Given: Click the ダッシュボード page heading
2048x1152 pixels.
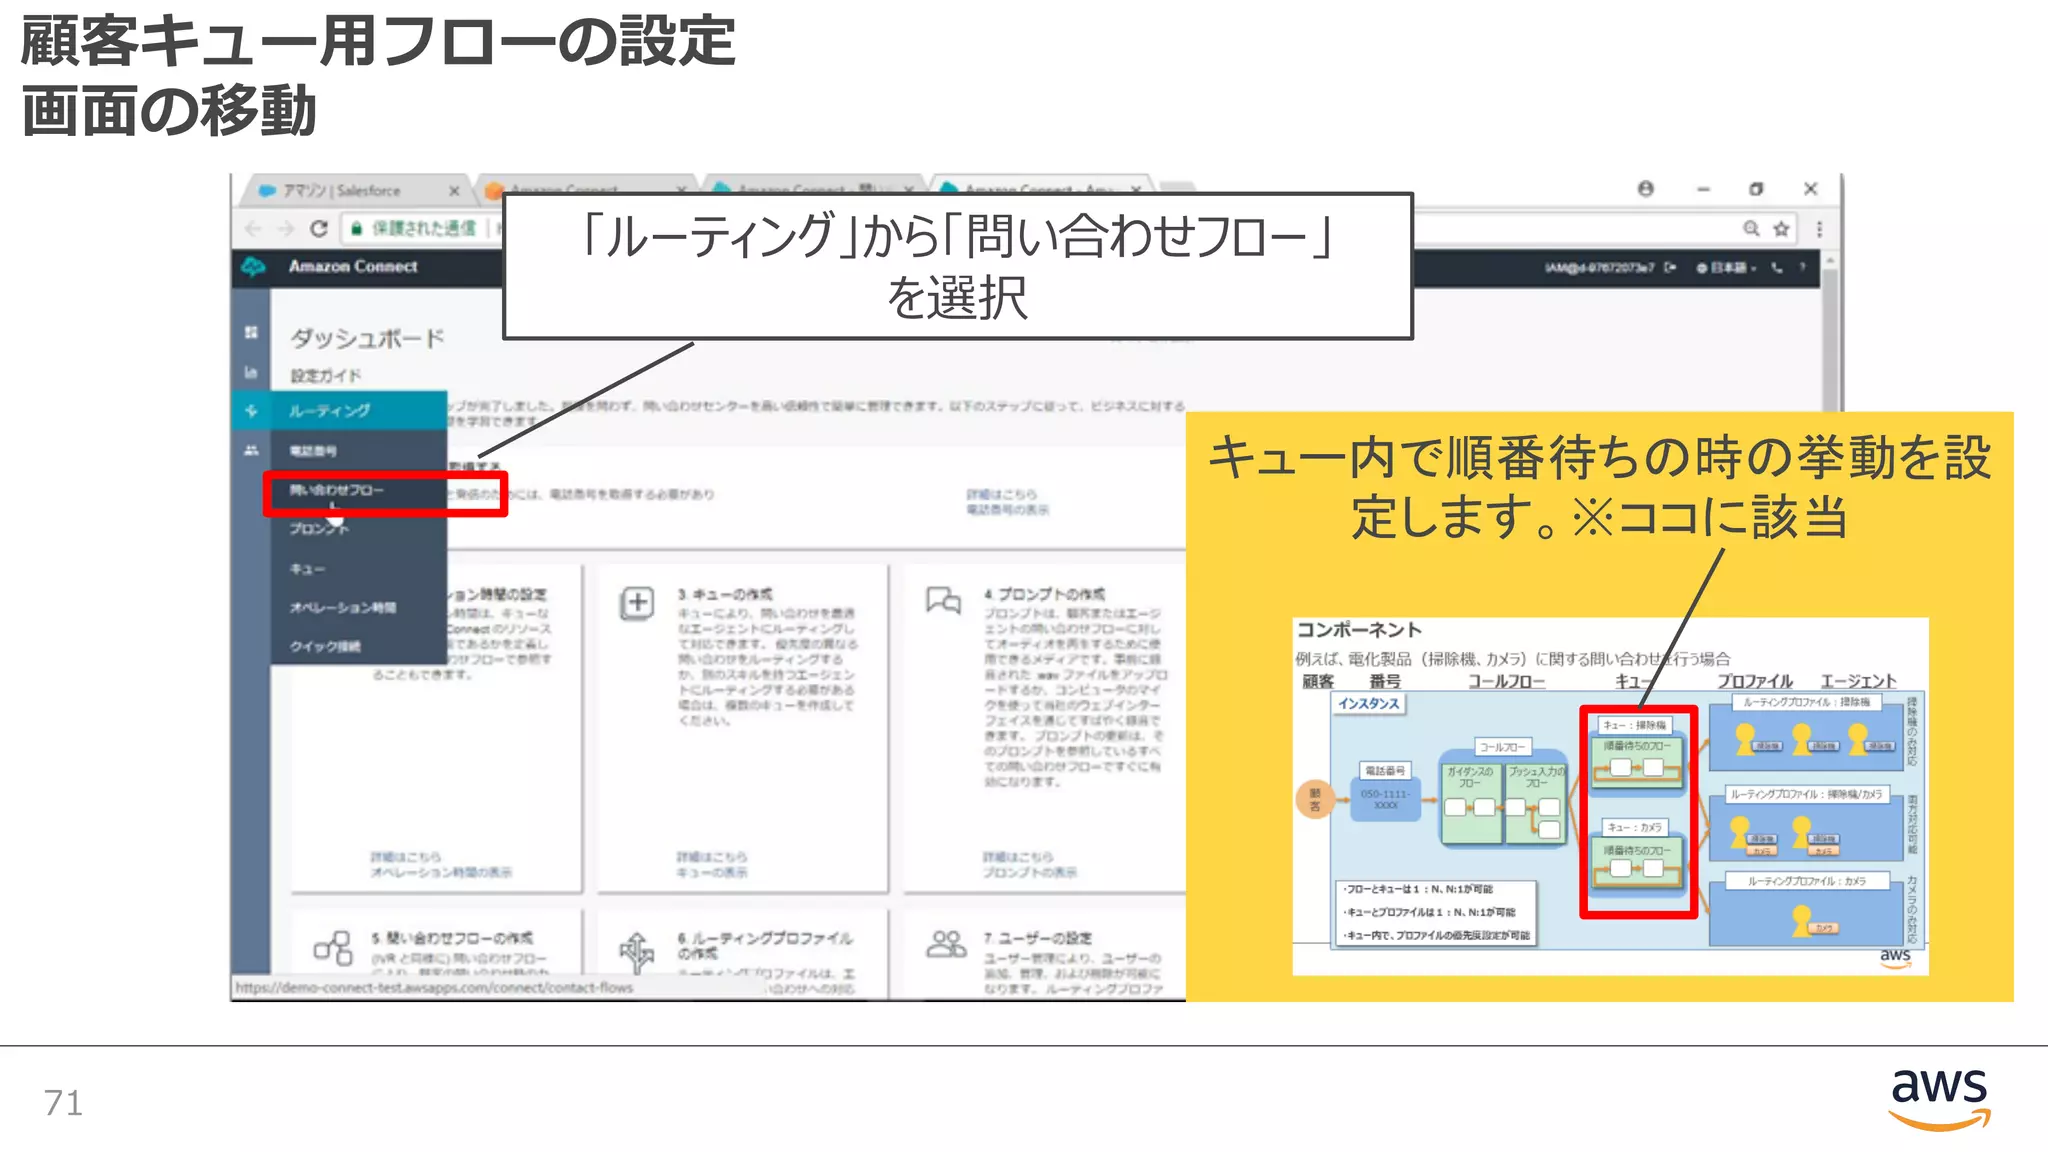Looking at the screenshot, I should 367,339.
